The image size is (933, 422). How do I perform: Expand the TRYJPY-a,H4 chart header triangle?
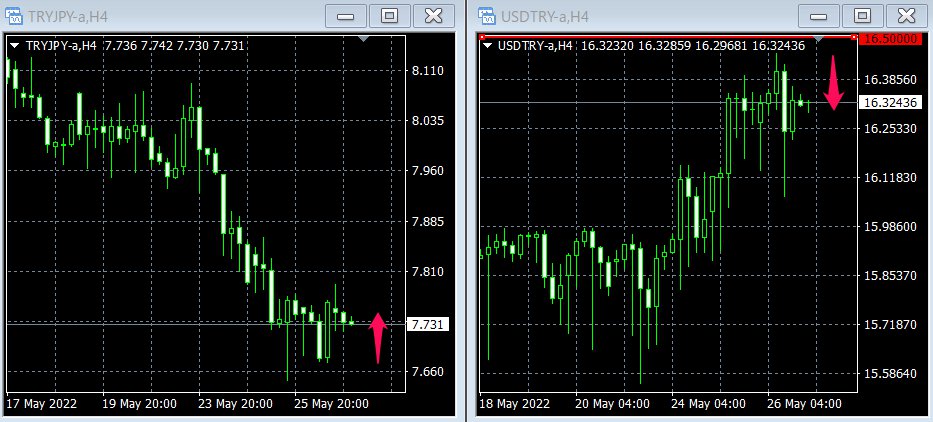coord(16,45)
